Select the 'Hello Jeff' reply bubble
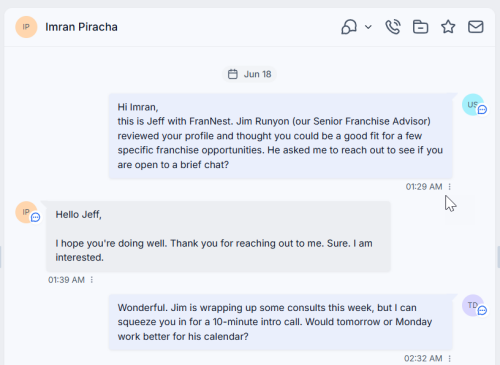The width and height of the screenshot is (500, 365). tap(218, 236)
